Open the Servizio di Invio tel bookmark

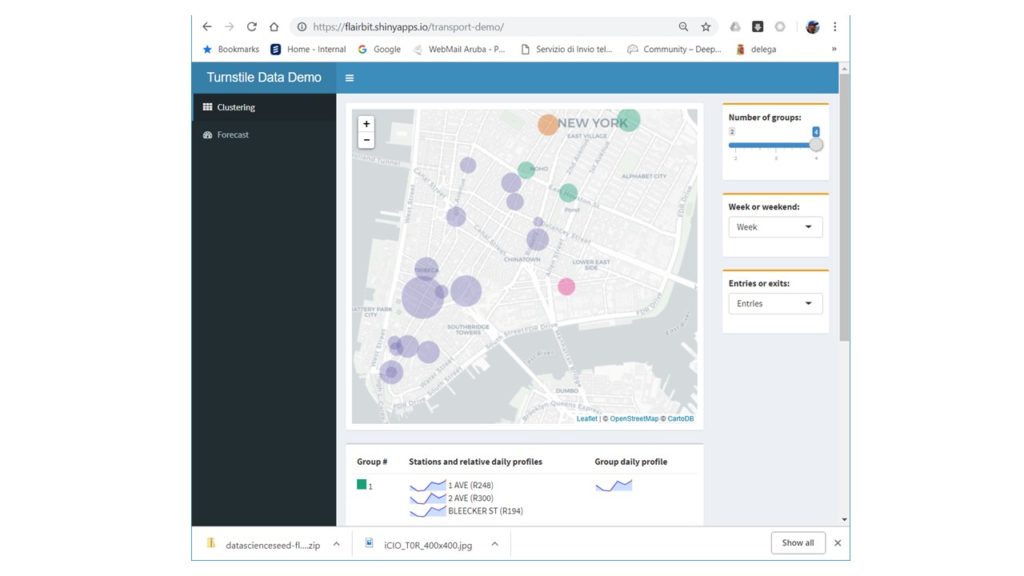tap(566, 49)
